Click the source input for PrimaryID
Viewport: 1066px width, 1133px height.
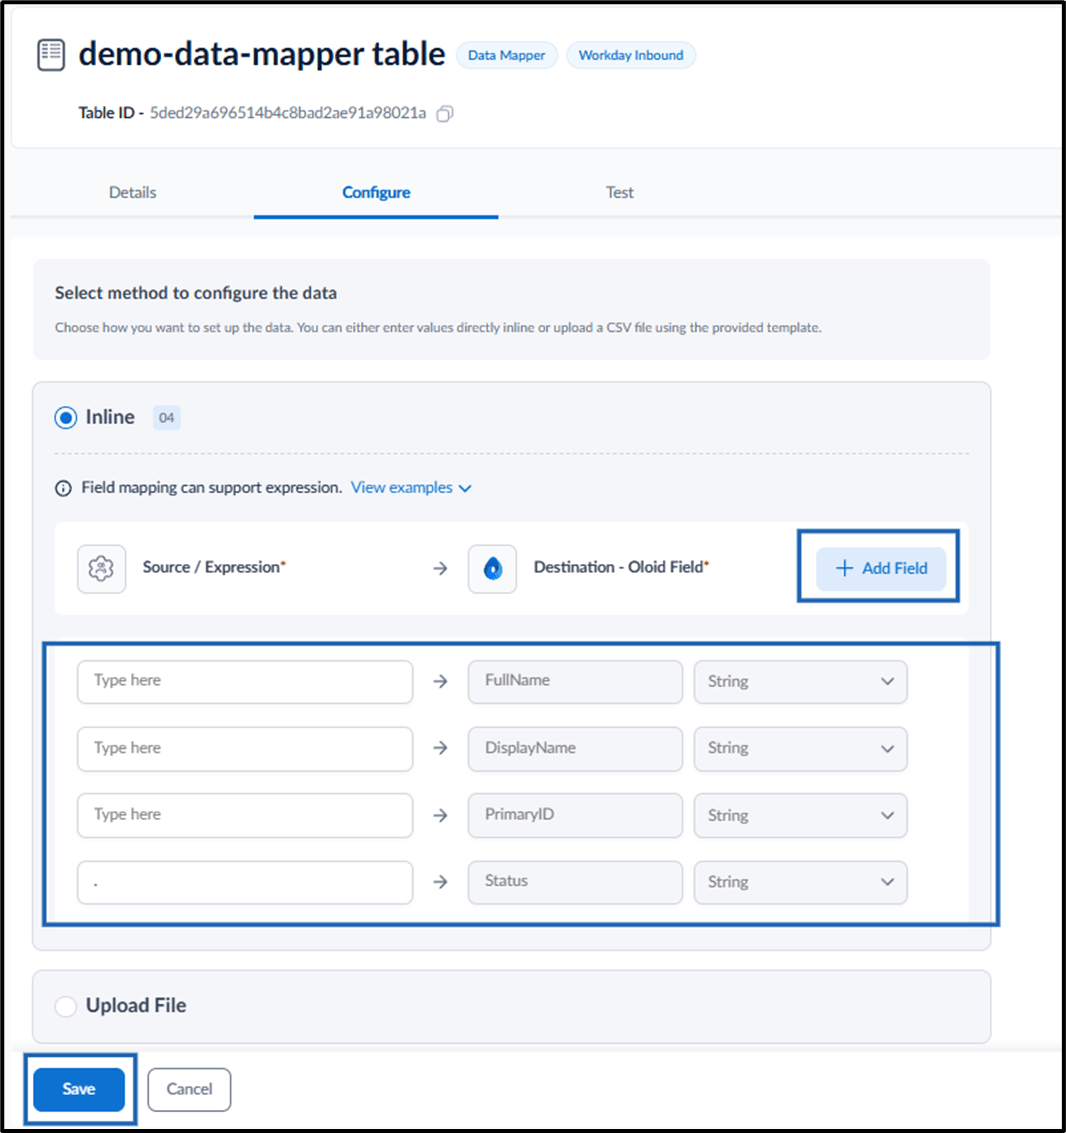[x=245, y=815]
